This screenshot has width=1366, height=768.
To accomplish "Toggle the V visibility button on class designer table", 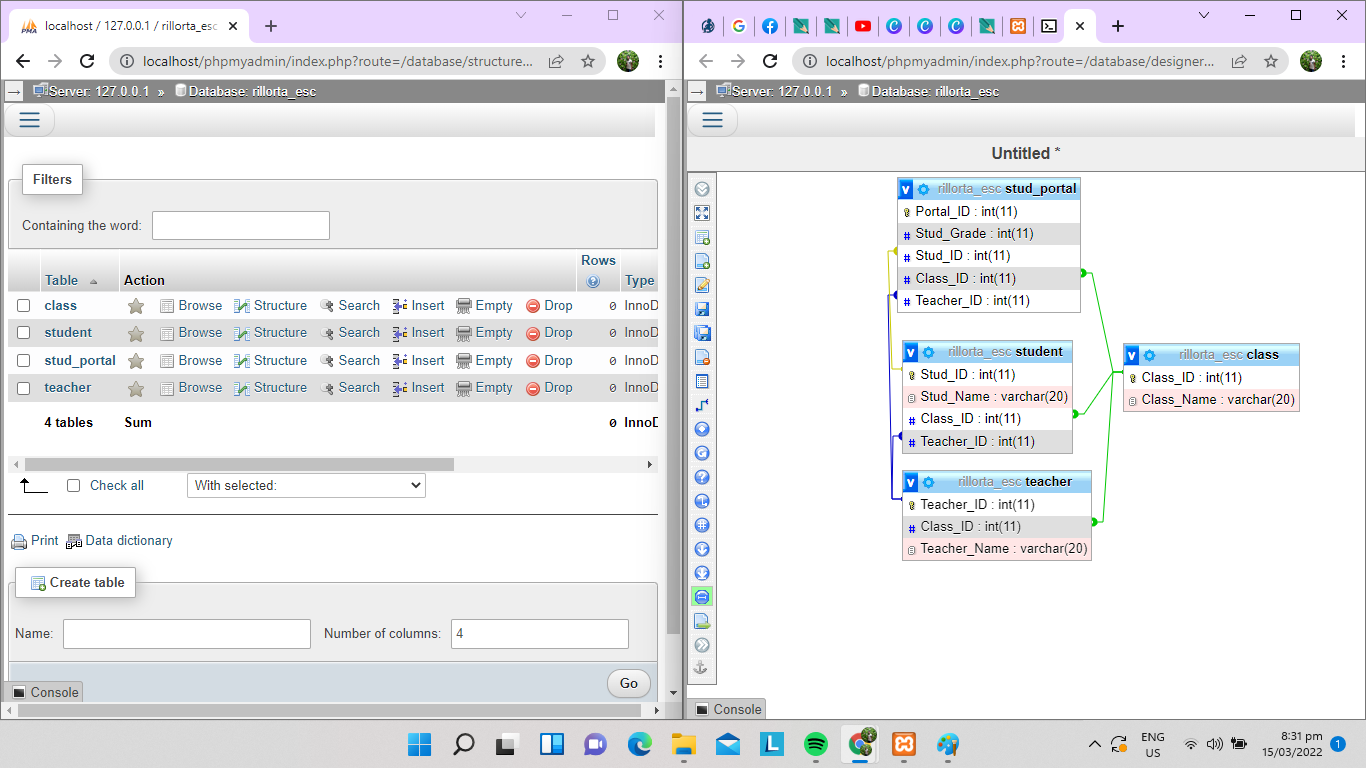I will point(1132,355).
